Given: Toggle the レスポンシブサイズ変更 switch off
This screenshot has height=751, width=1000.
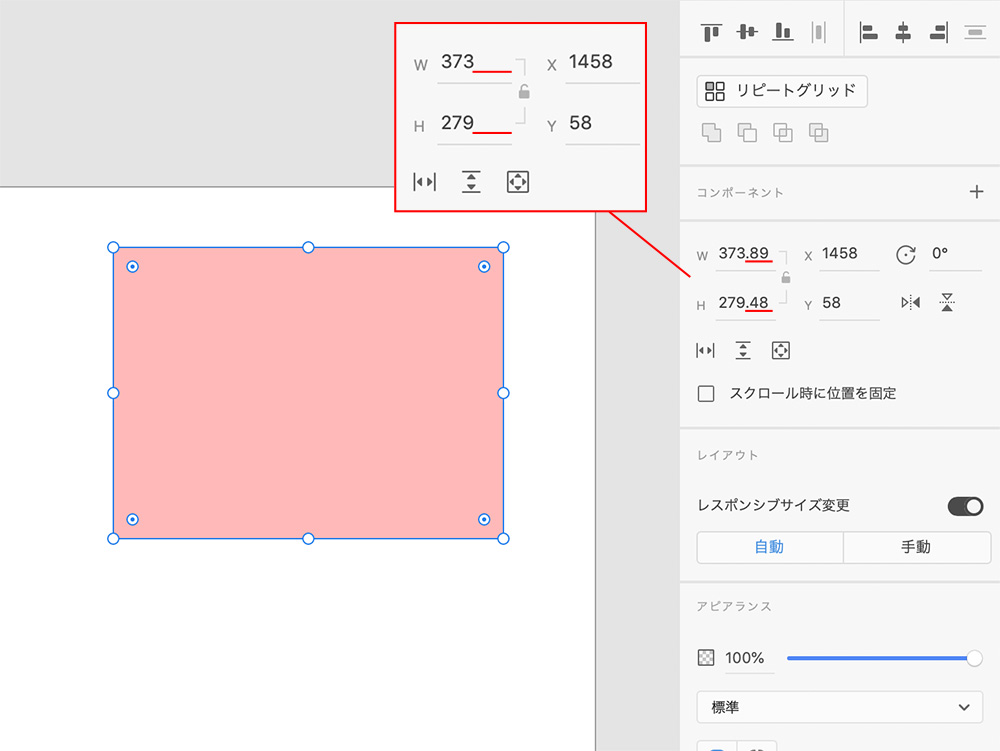Looking at the screenshot, I should coord(965,506).
